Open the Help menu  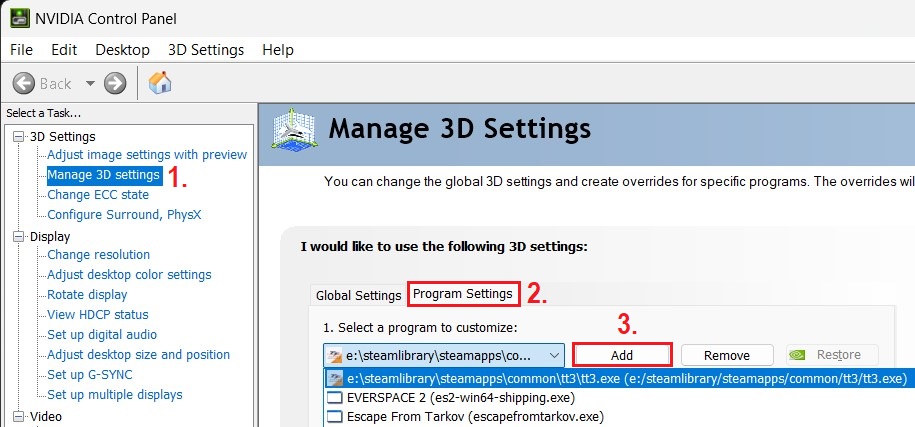pos(278,50)
